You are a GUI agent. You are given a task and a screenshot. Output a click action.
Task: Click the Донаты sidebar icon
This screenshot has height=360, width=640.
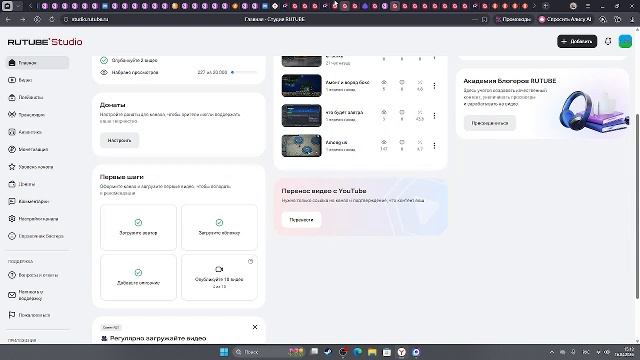click(12, 184)
